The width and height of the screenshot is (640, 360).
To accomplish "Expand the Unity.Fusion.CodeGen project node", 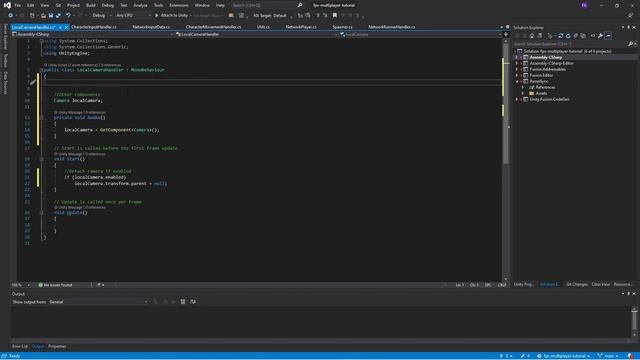I will [x=517, y=99].
